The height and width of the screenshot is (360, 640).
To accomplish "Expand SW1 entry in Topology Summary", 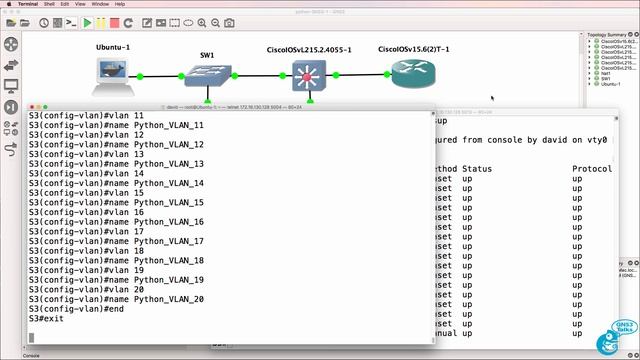I will point(589,79).
